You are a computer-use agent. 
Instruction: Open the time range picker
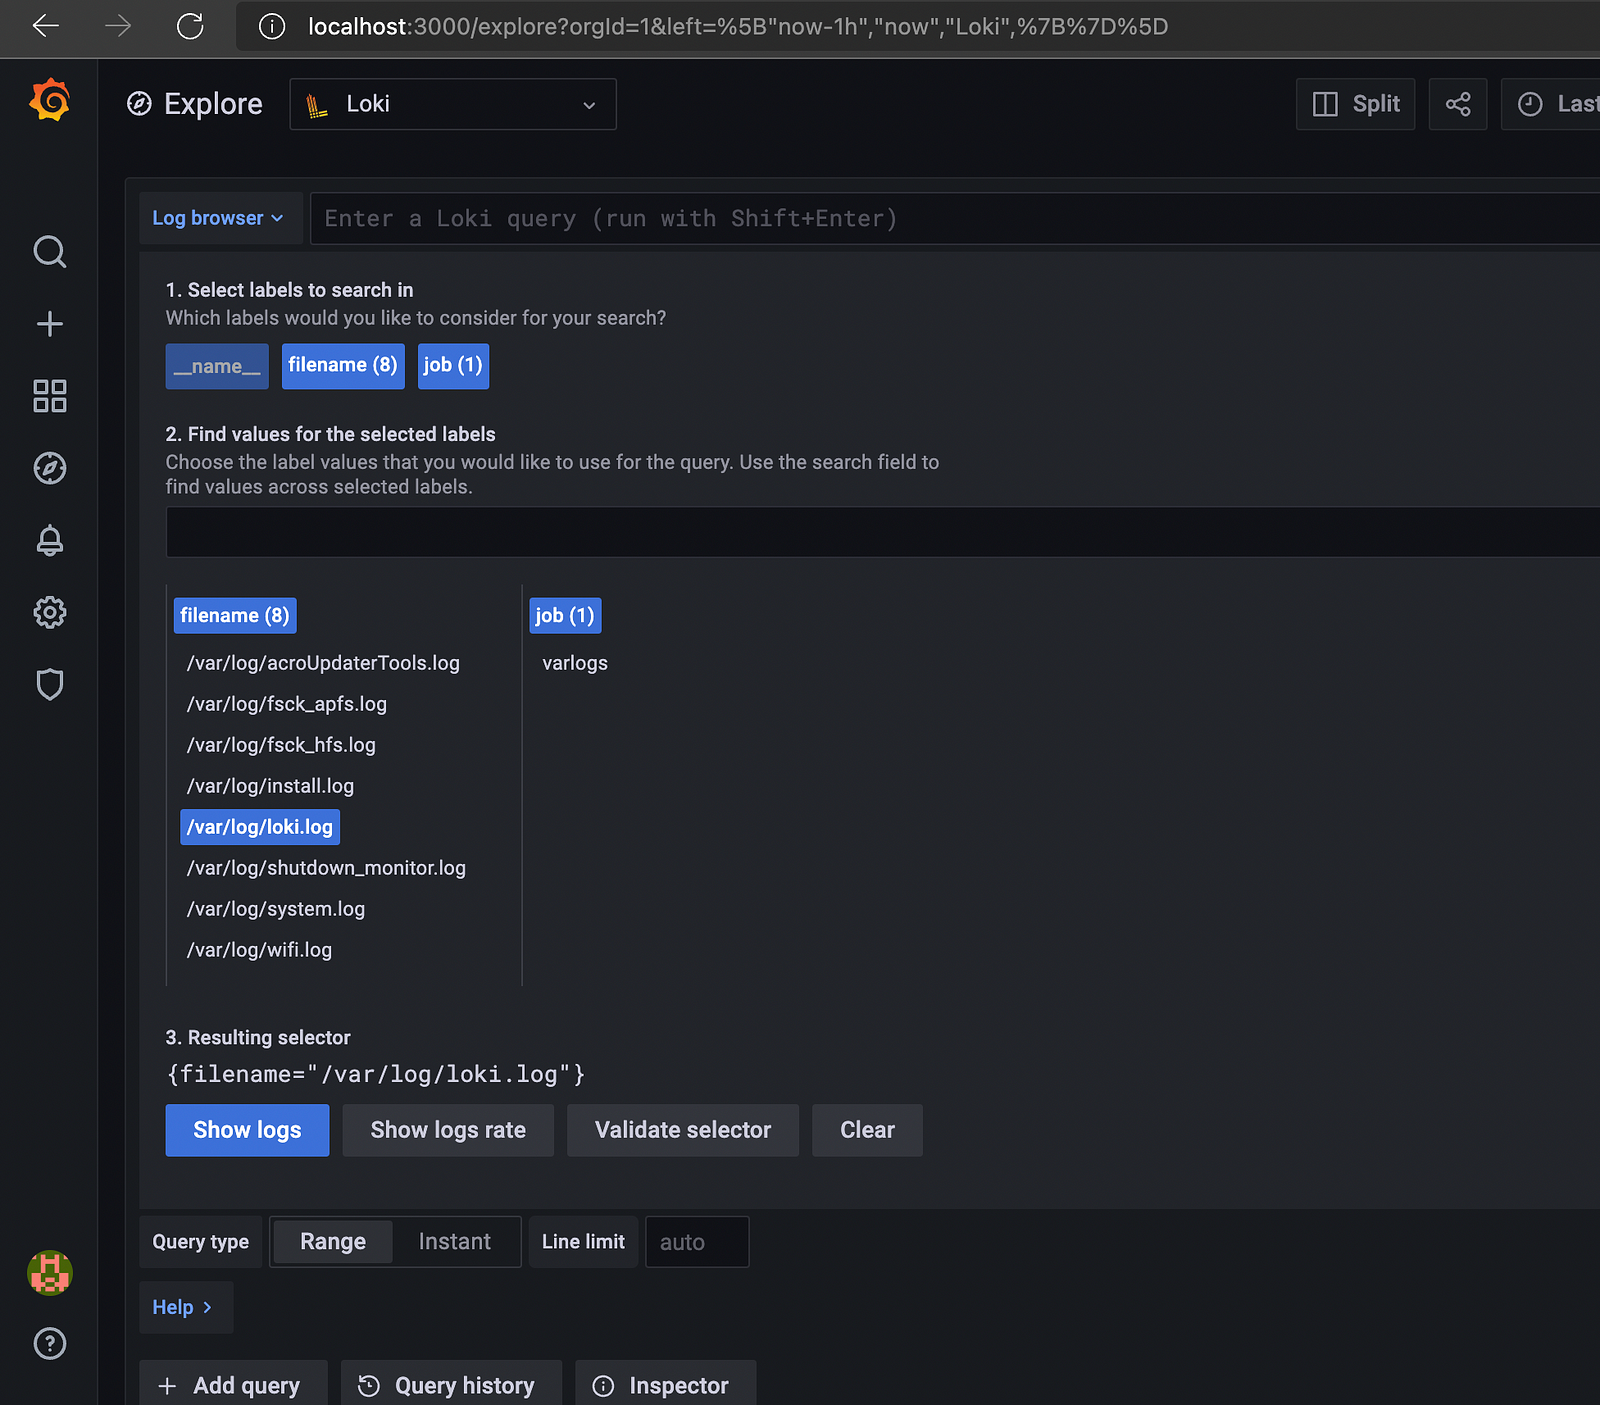[1551, 104]
